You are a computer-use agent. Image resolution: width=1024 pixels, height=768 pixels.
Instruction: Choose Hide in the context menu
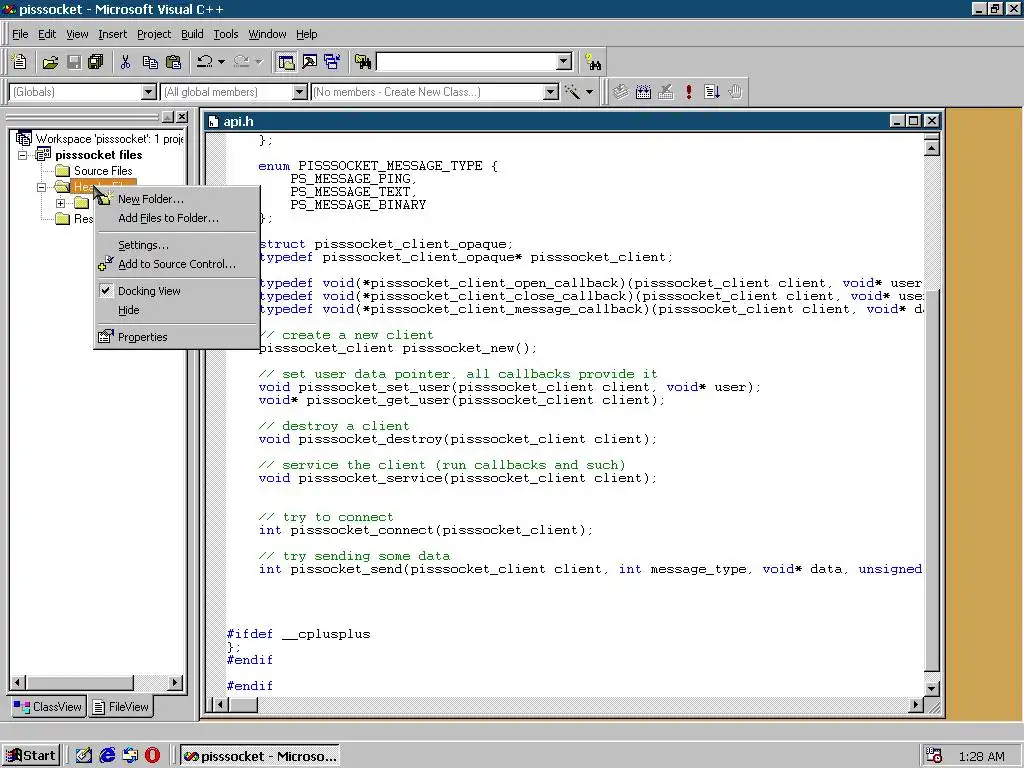coord(177,310)
